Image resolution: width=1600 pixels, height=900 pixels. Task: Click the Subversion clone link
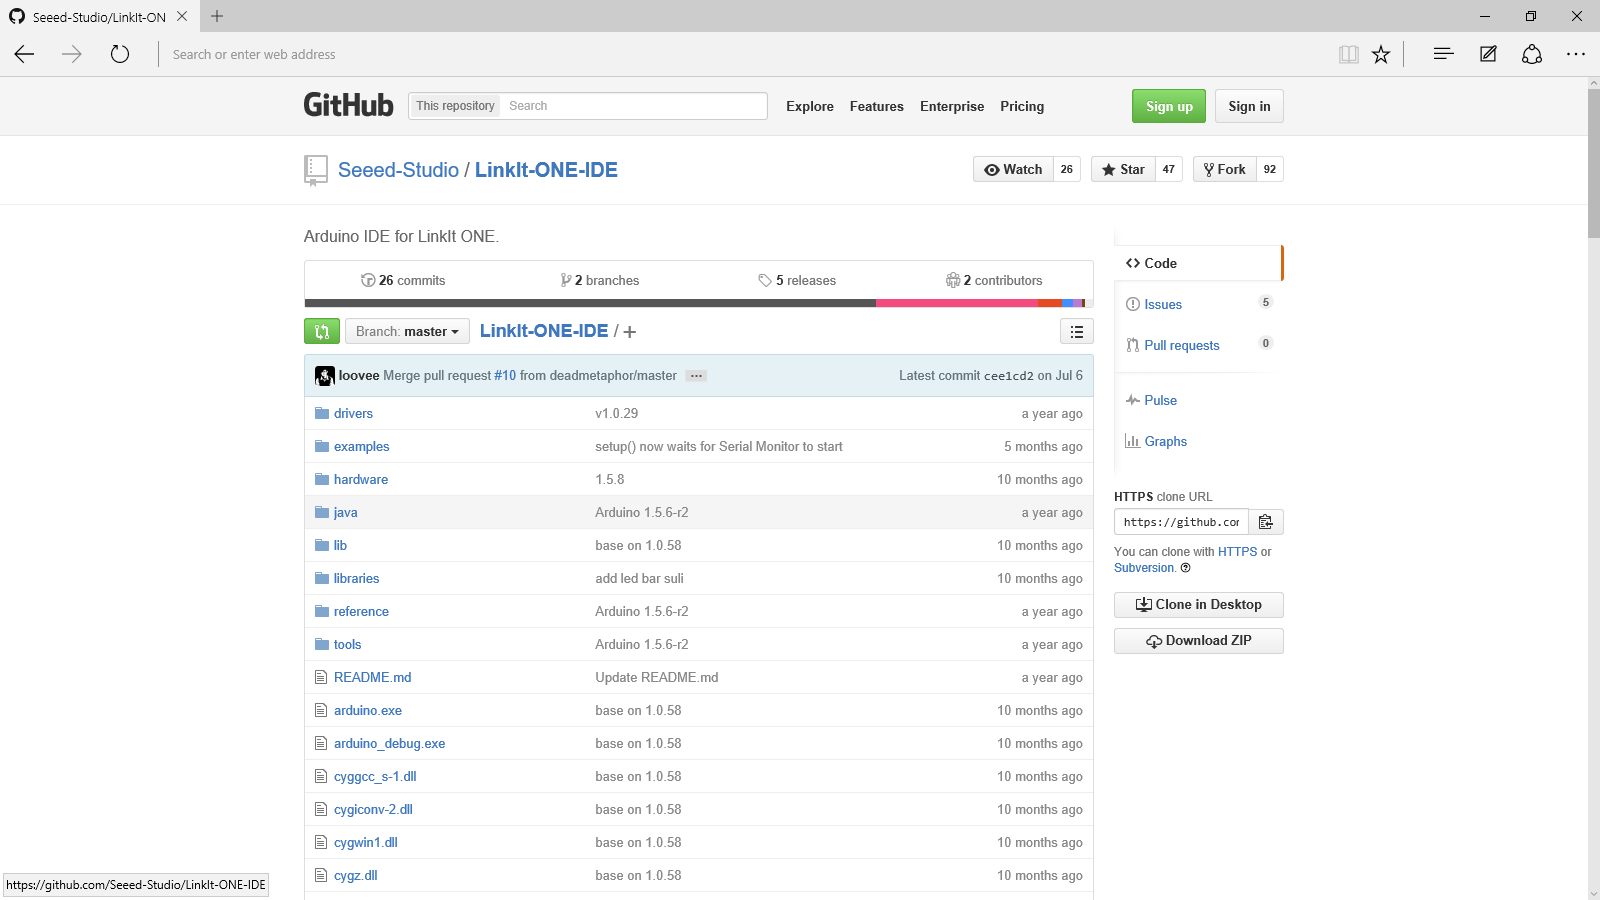1144,568
